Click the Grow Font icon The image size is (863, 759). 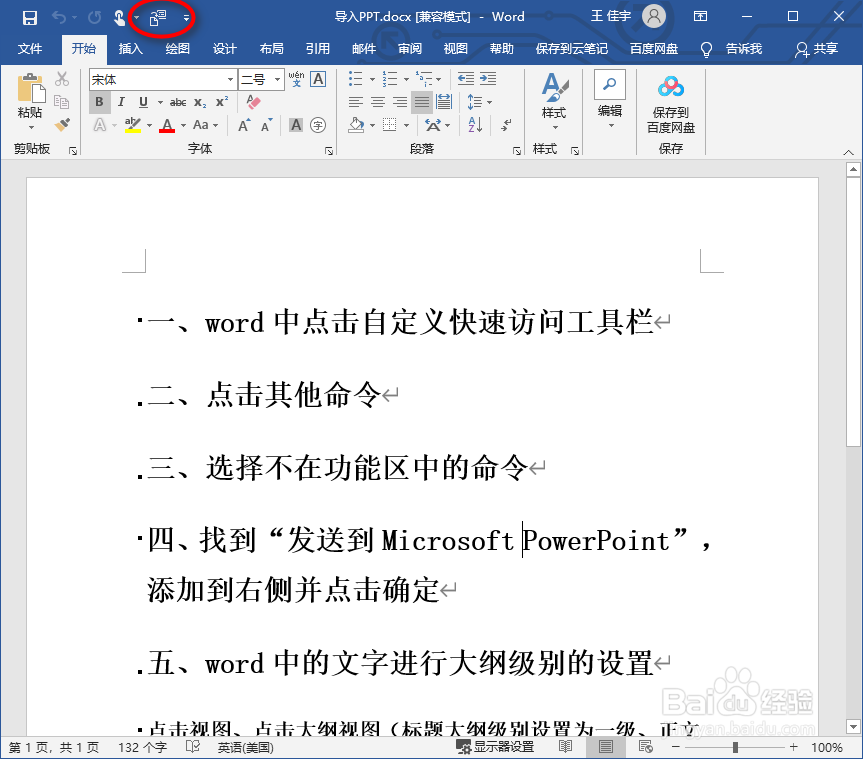tap(244, 125)
